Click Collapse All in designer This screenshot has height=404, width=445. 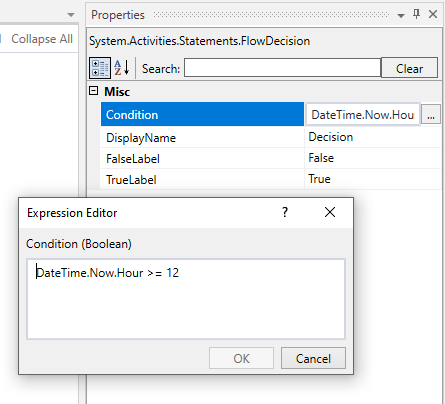click(x=42, y=39)
